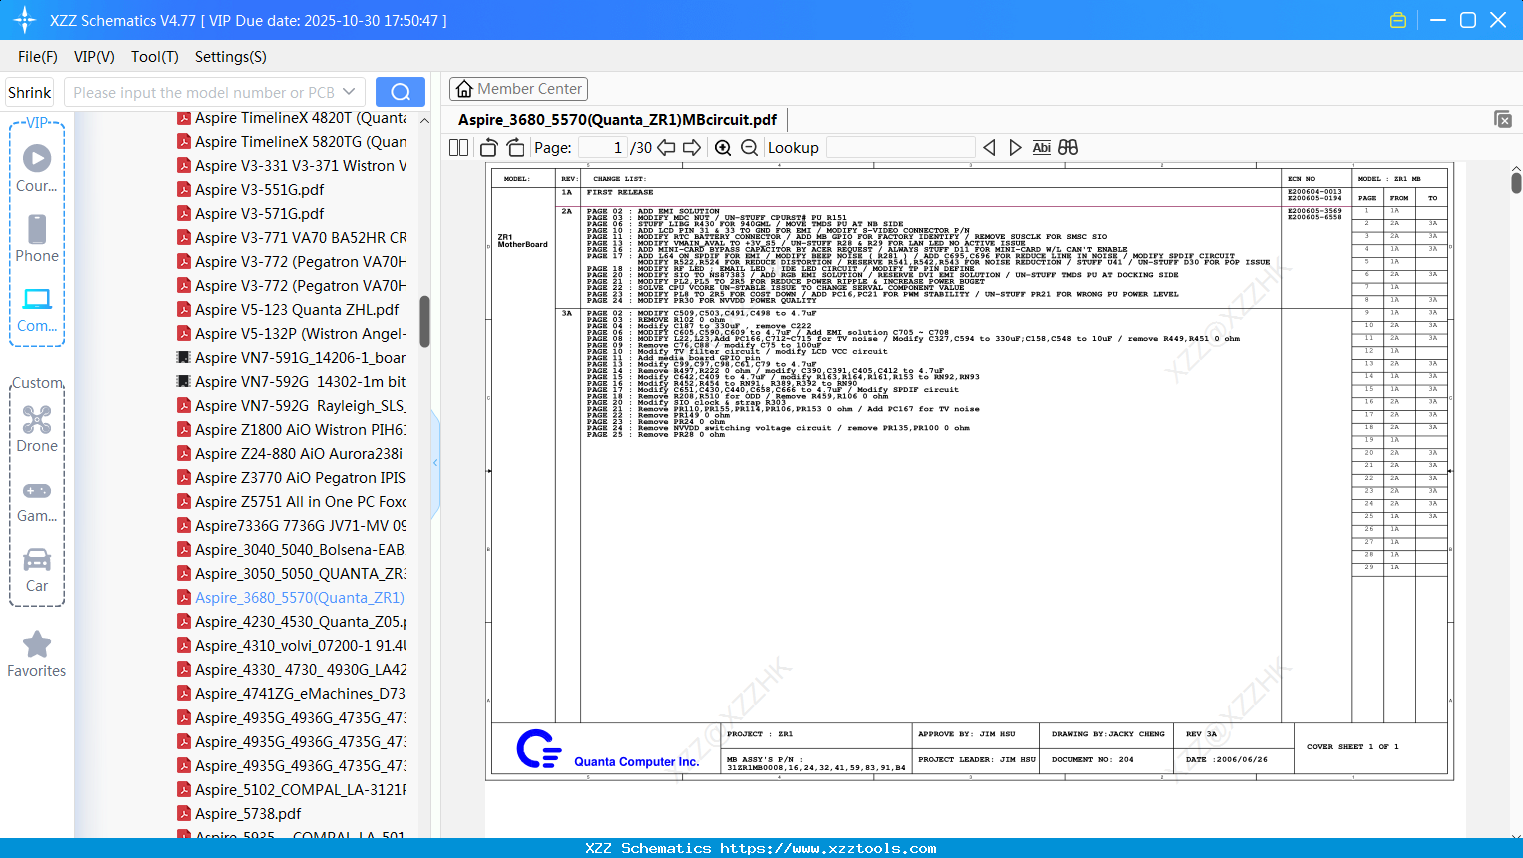This screenshot has width=1523, height=858.
Task: Open Favorites in the sidebar
Action: 37,655
